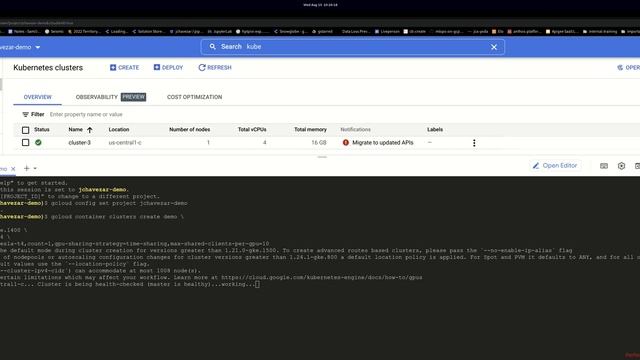Click the Total memory column header

310,129
